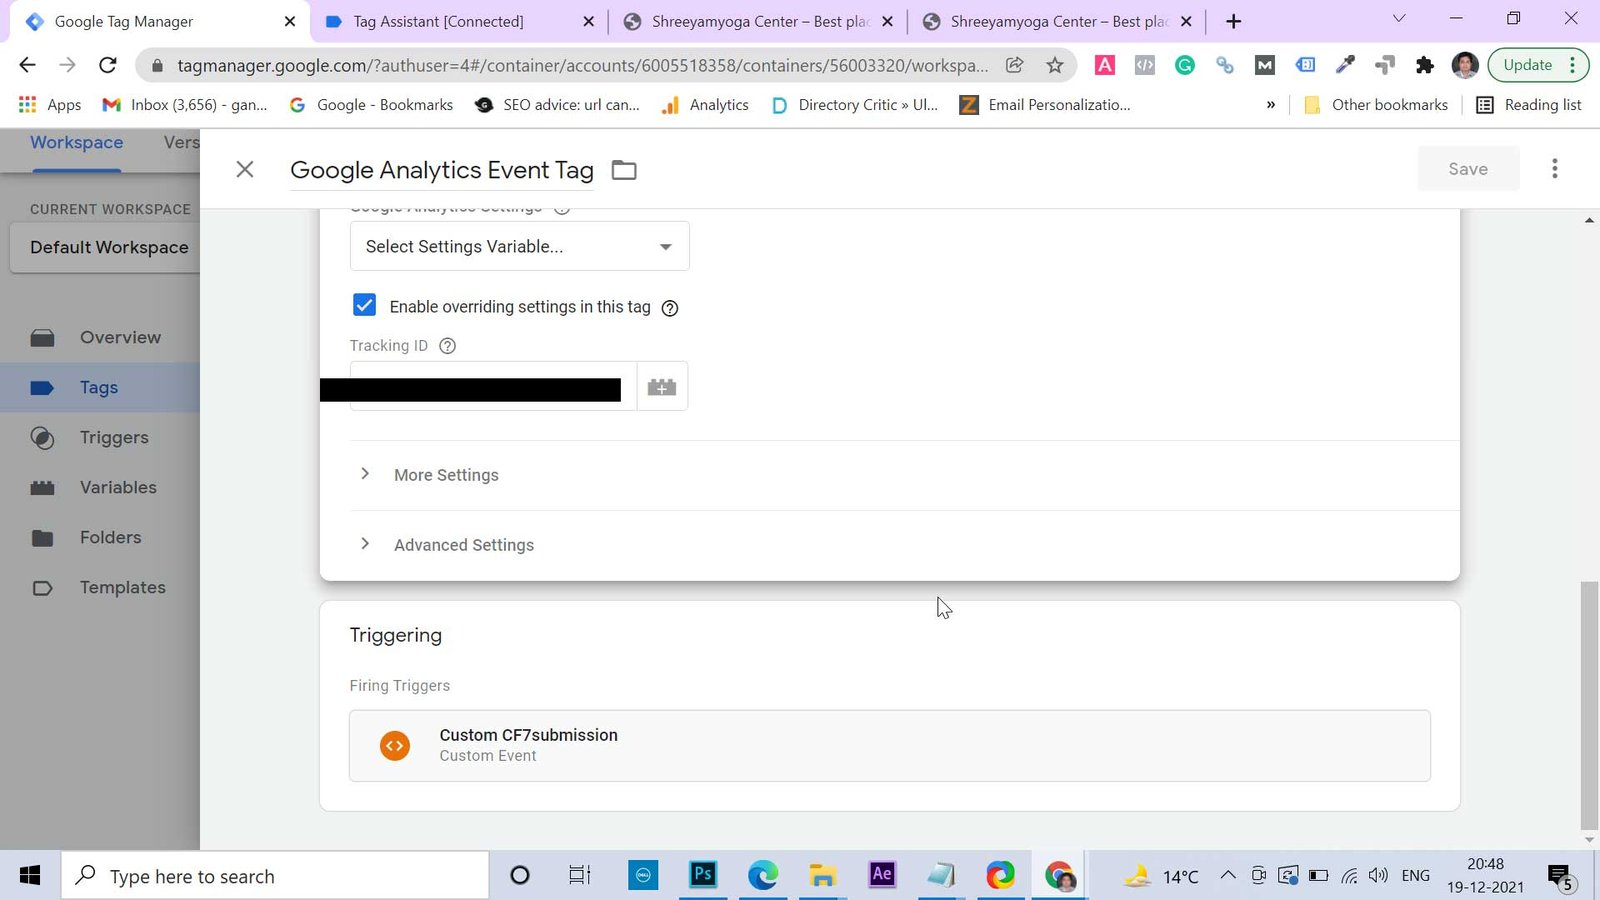Open Microsoft Edge from taskbar
The height and width of the screenshot is (900, 1600).
click(x=763, y=876)
